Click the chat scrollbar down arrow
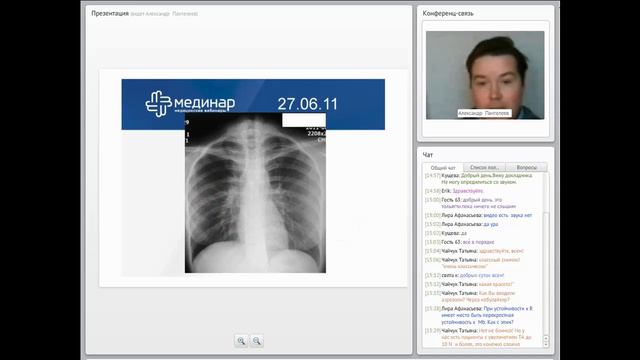 click(546, 344)
